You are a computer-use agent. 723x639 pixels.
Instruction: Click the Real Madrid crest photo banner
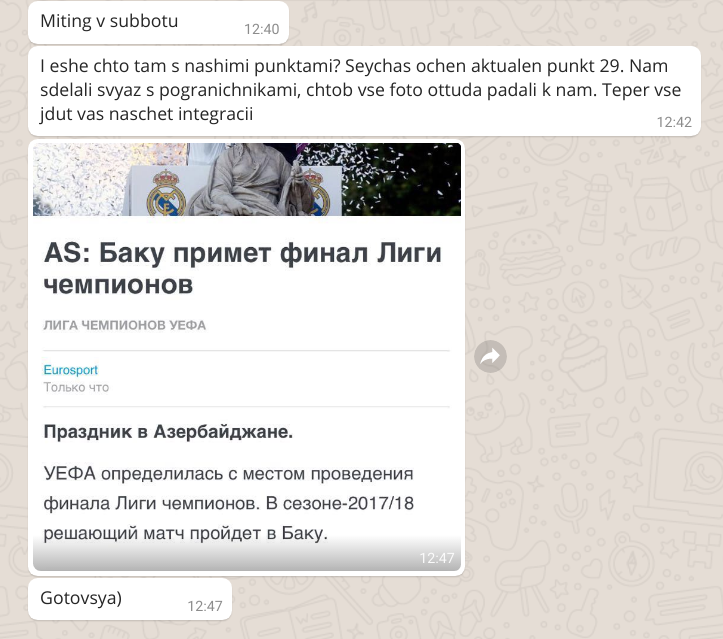pos(247,179)
